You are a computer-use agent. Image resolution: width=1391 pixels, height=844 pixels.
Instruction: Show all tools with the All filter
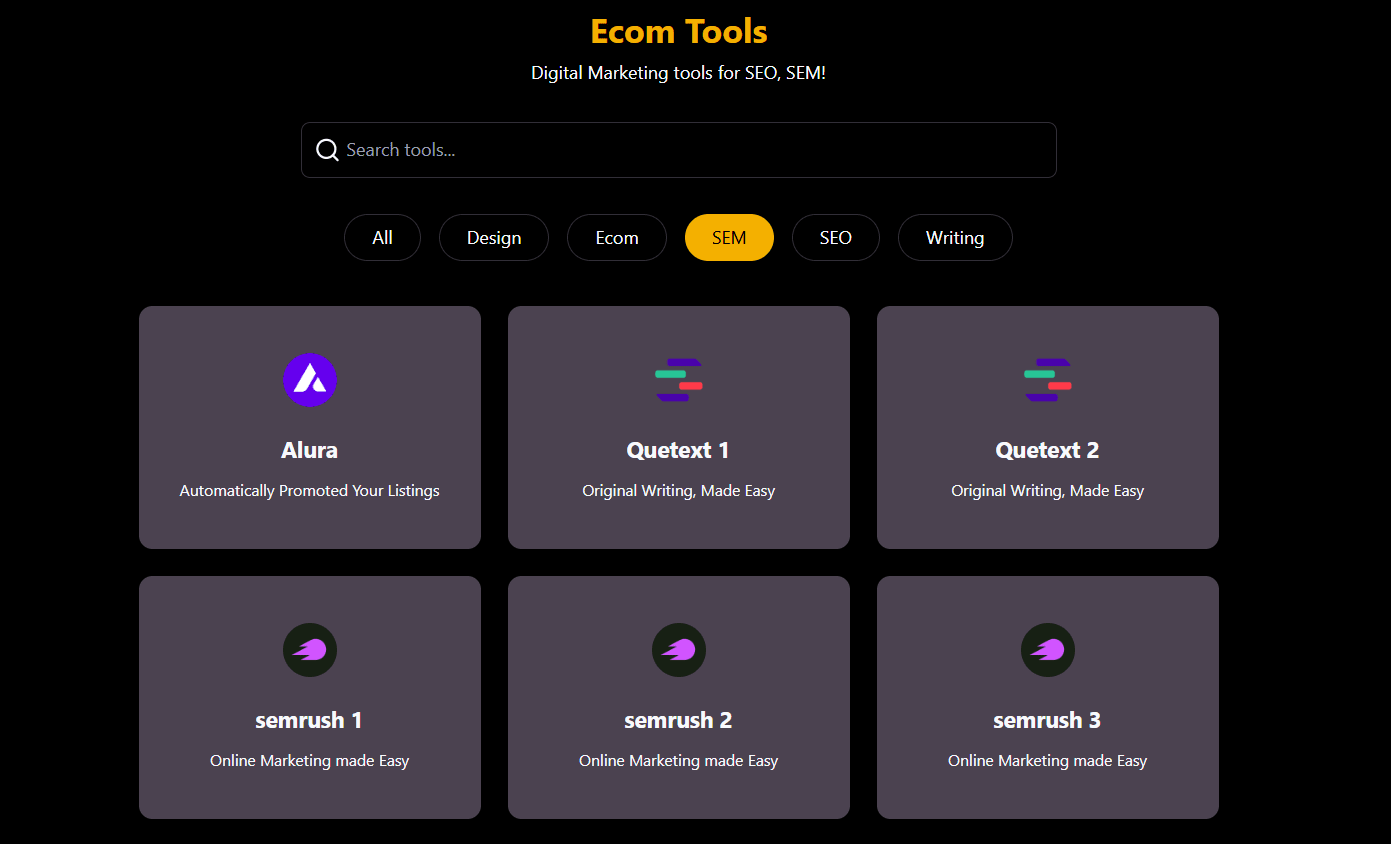pos(382,238)
